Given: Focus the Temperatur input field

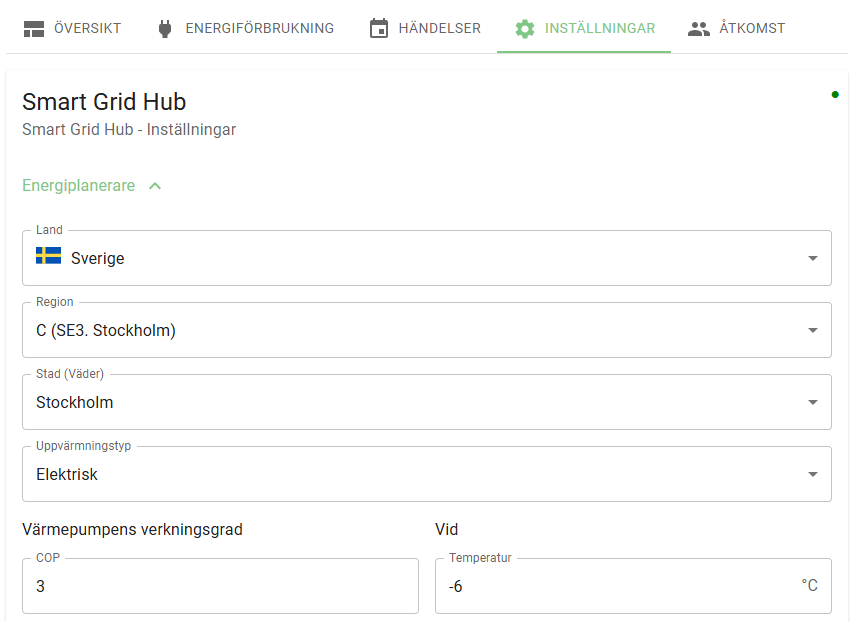Looking at the screenshot, I should 615,587.
